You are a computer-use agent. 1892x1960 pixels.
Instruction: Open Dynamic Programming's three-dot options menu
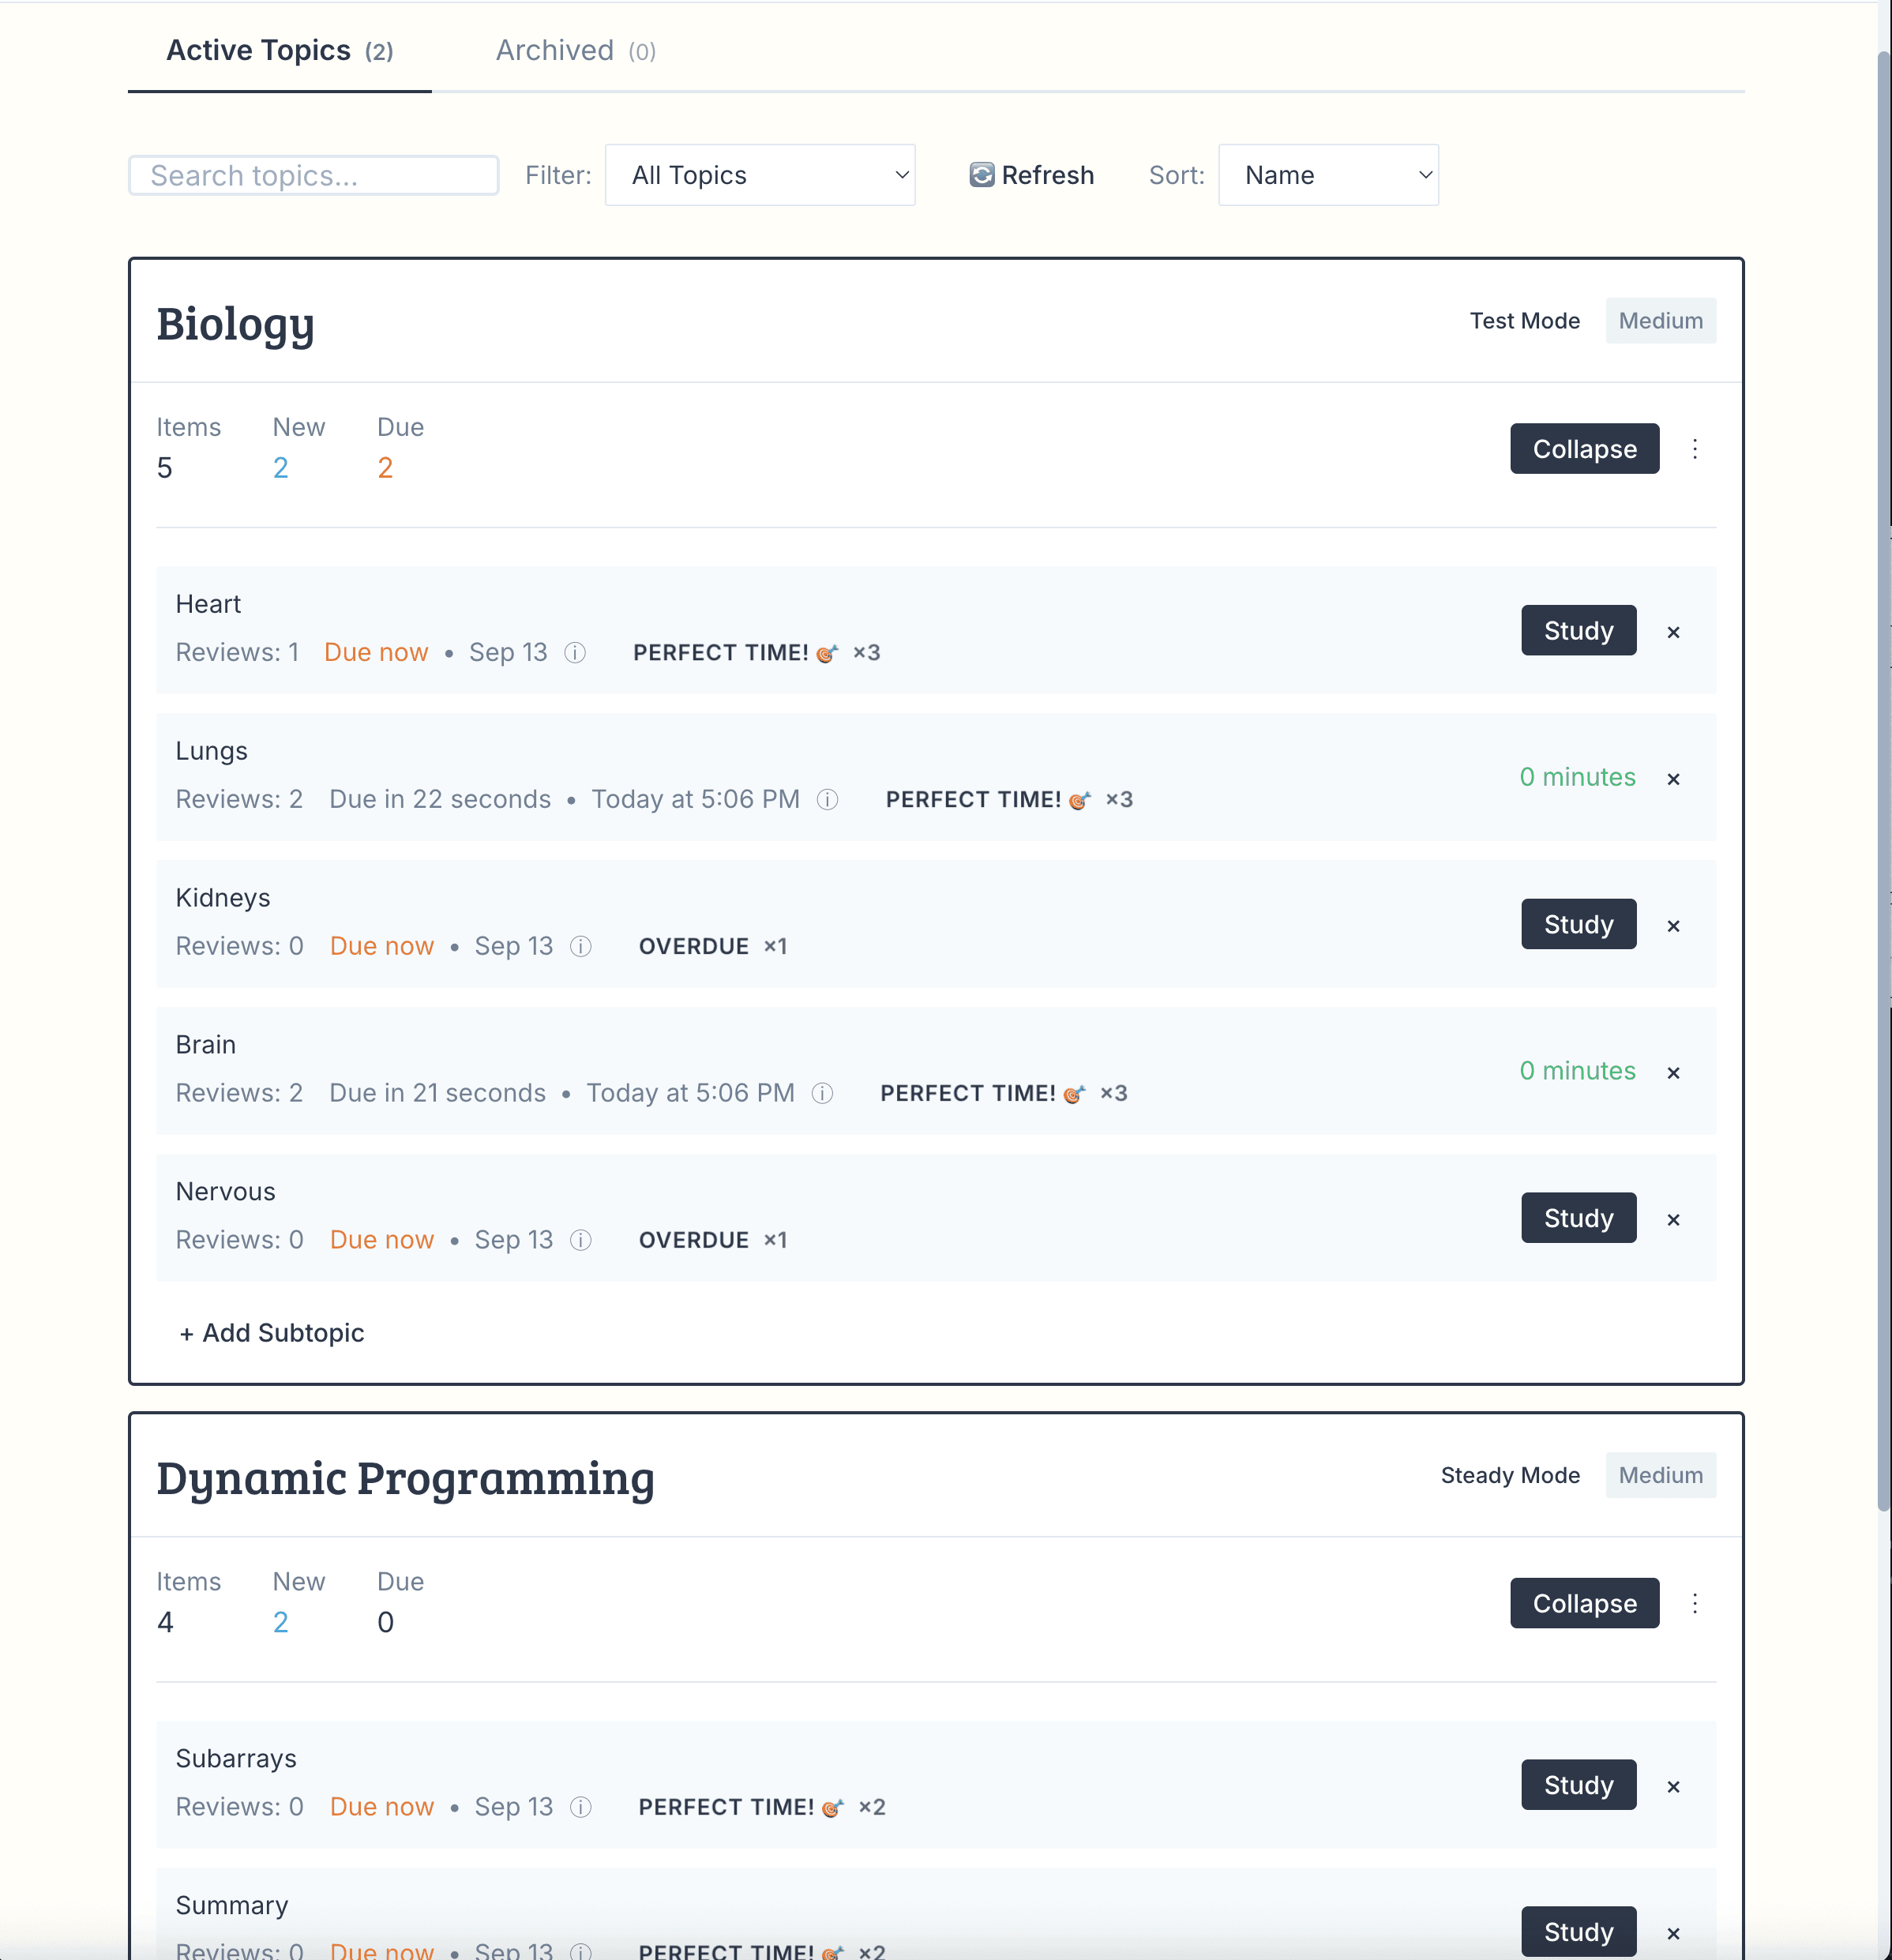coord(1697,1603)
